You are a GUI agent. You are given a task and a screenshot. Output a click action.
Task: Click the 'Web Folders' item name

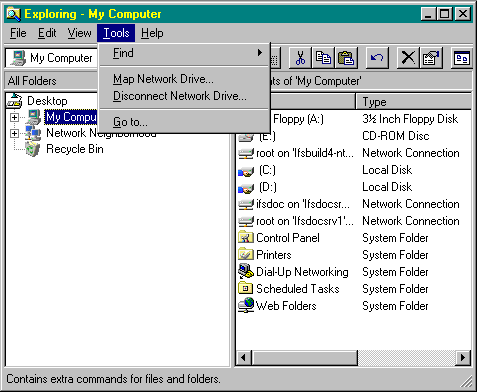click(x=286, y=306)
